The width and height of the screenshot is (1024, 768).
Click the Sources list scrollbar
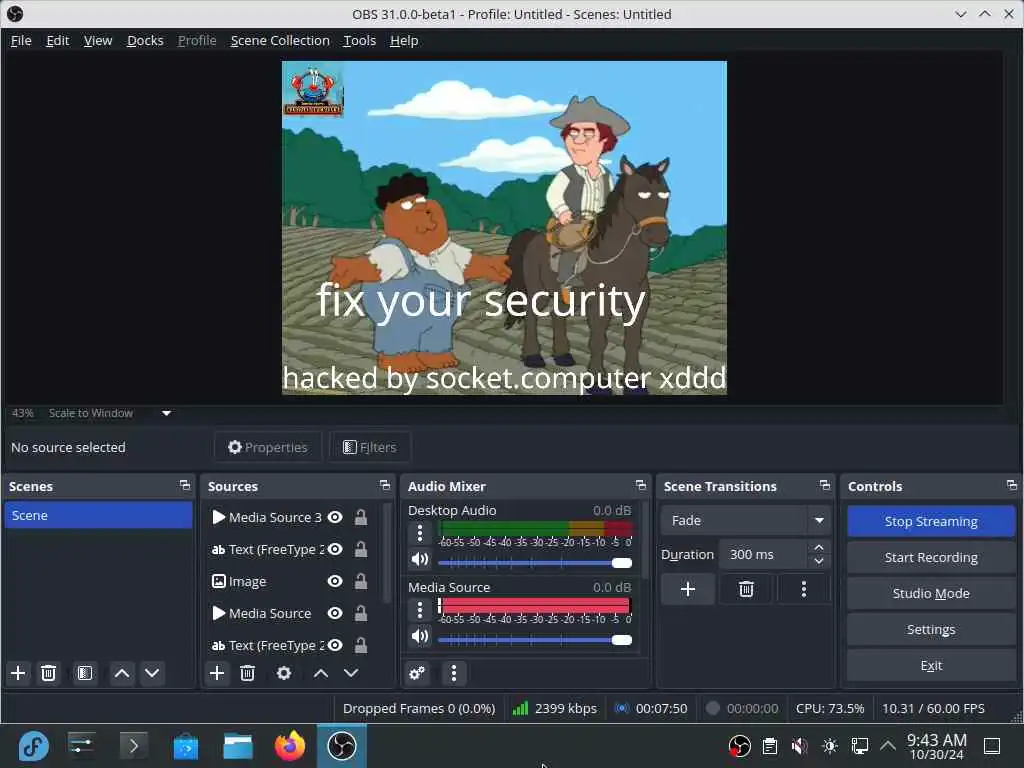tap(387, 554)
